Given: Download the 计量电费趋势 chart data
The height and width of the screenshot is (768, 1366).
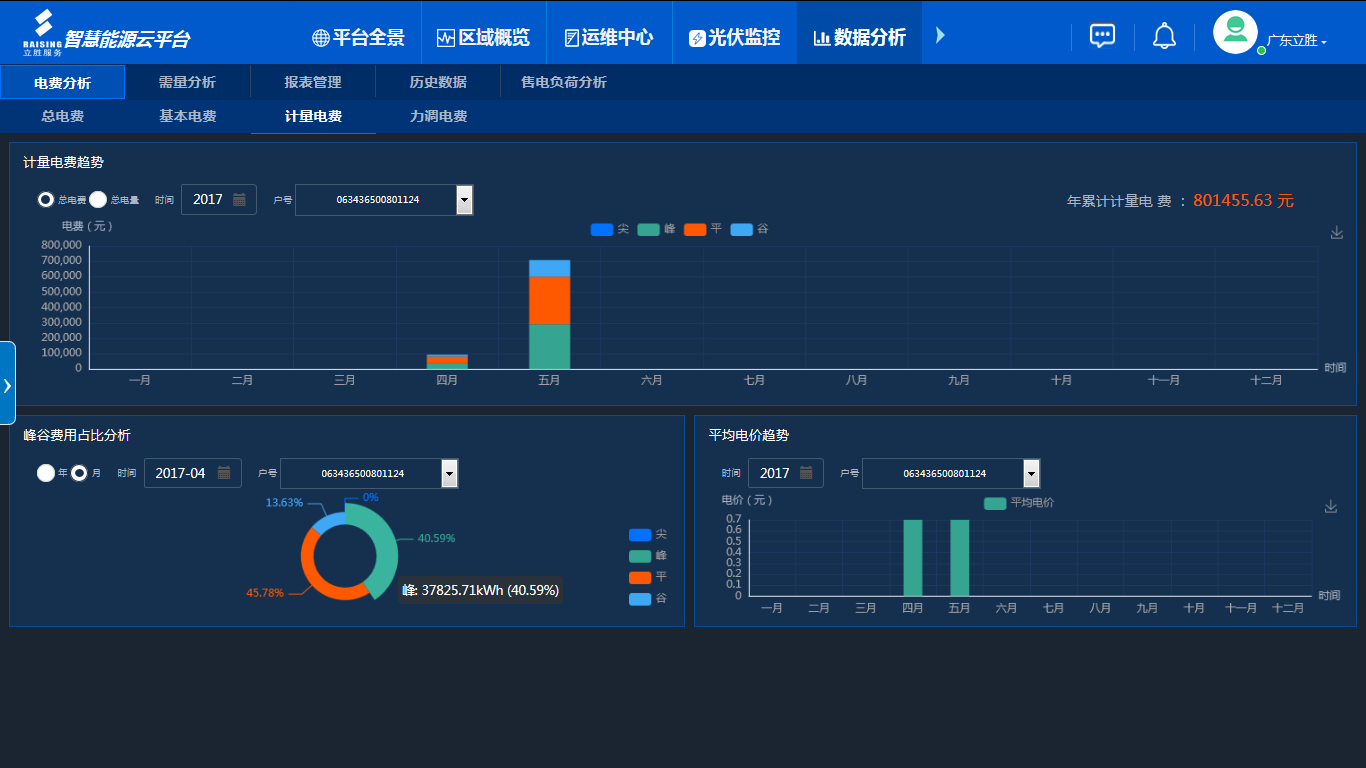Looking at the screenshot, I should click(x=1336, y=232).
